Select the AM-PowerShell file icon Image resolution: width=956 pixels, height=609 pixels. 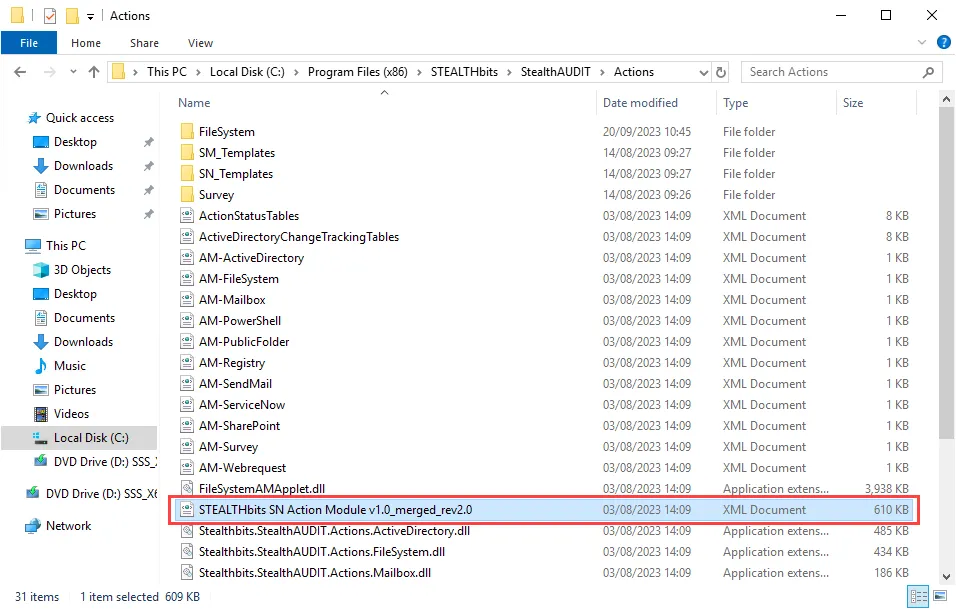[x=187, y=321]
